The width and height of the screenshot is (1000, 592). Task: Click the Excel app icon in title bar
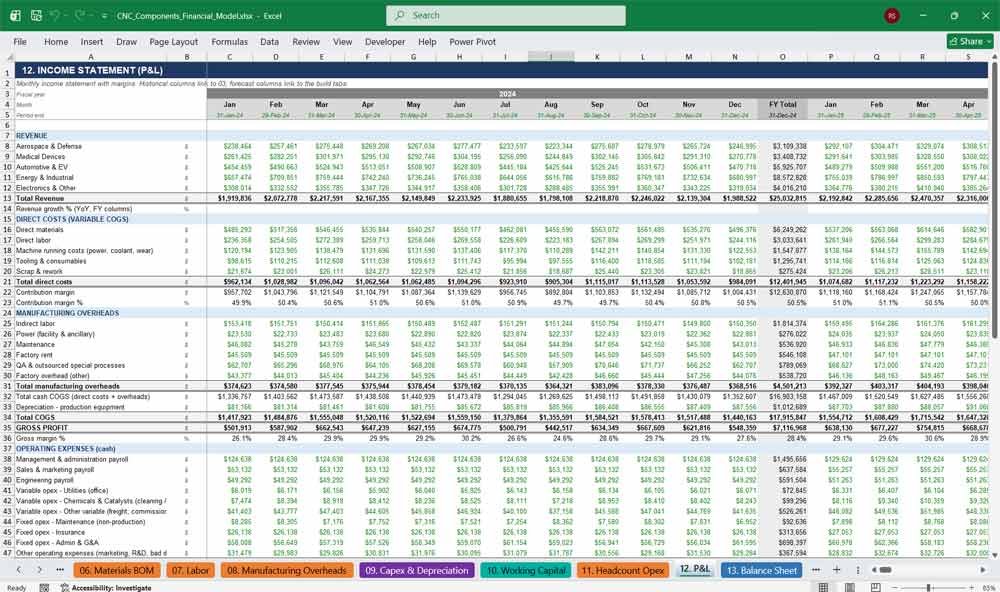click(x=15, y=15)
